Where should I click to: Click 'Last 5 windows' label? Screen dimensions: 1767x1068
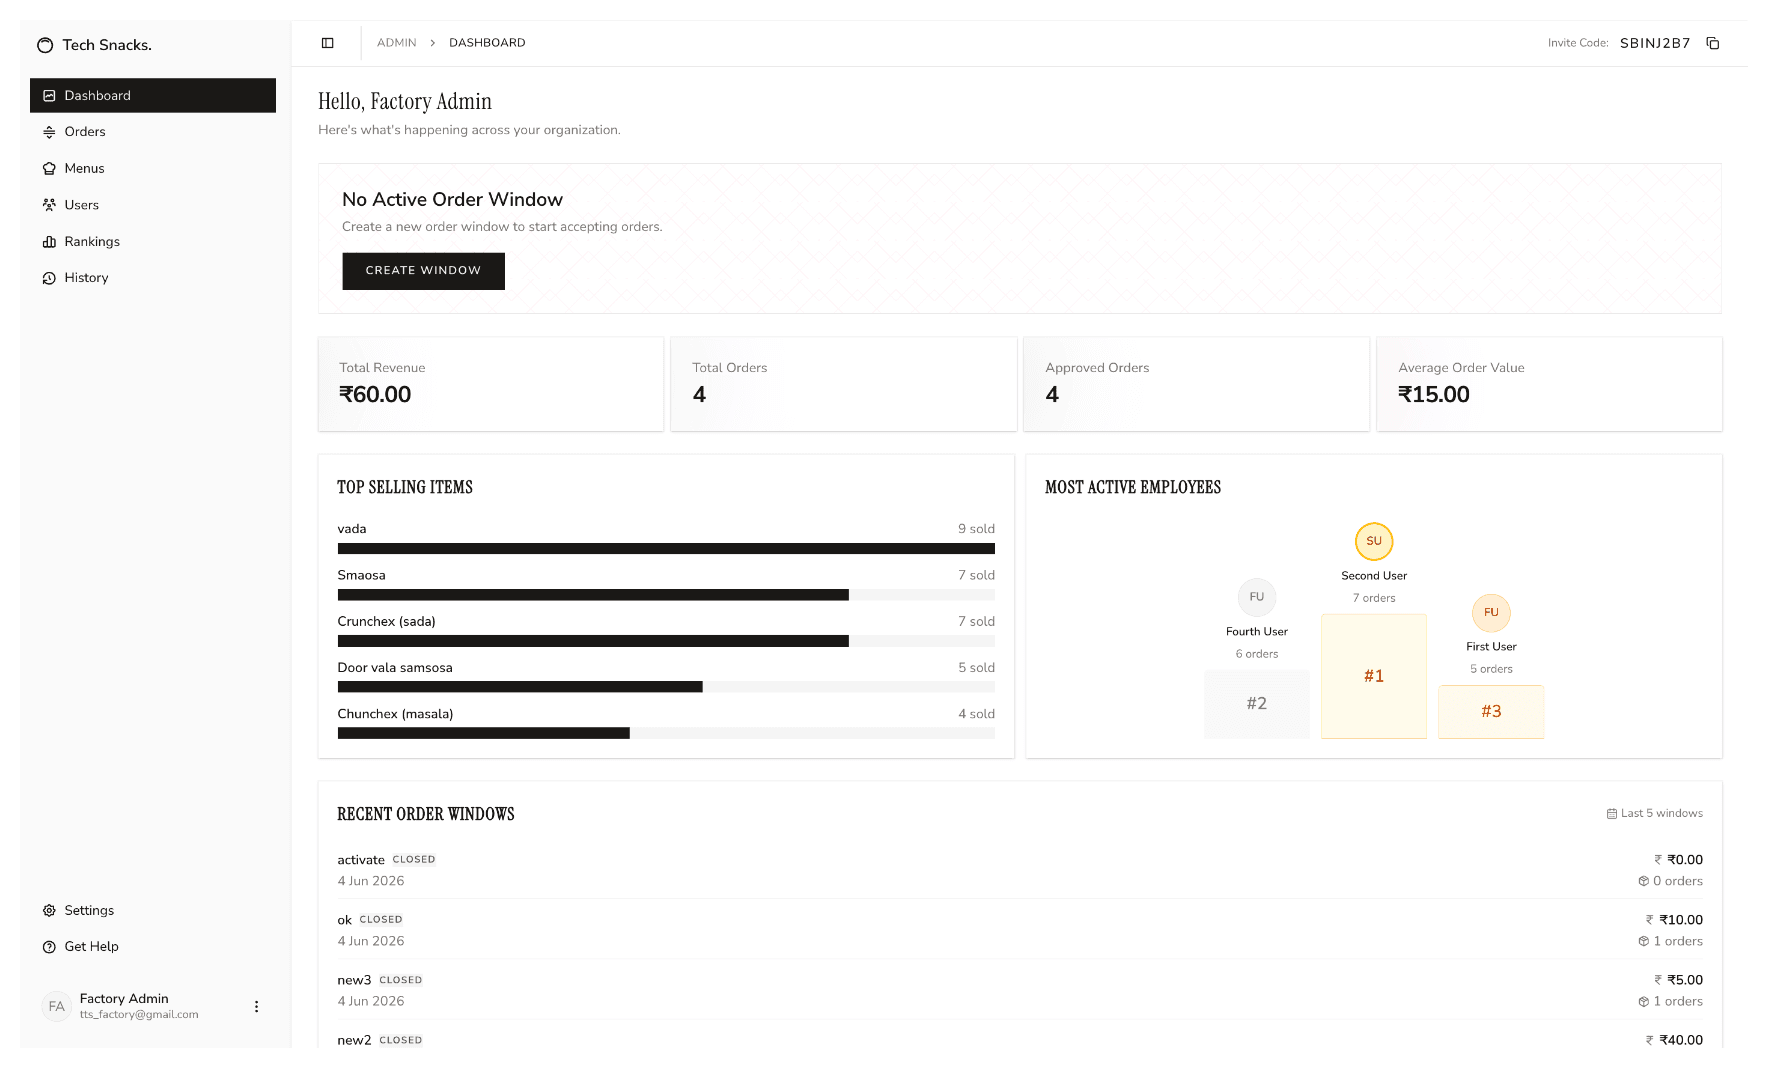click(x=1662, y=814)
